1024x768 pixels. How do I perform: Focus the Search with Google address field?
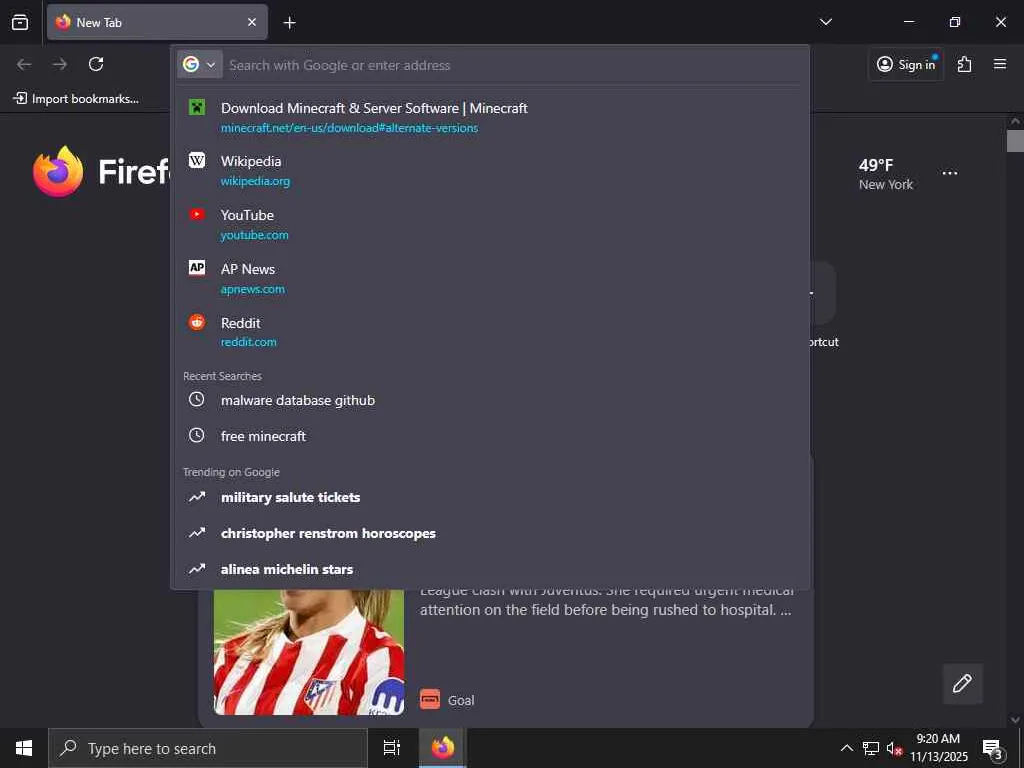[x=513, y=65]
